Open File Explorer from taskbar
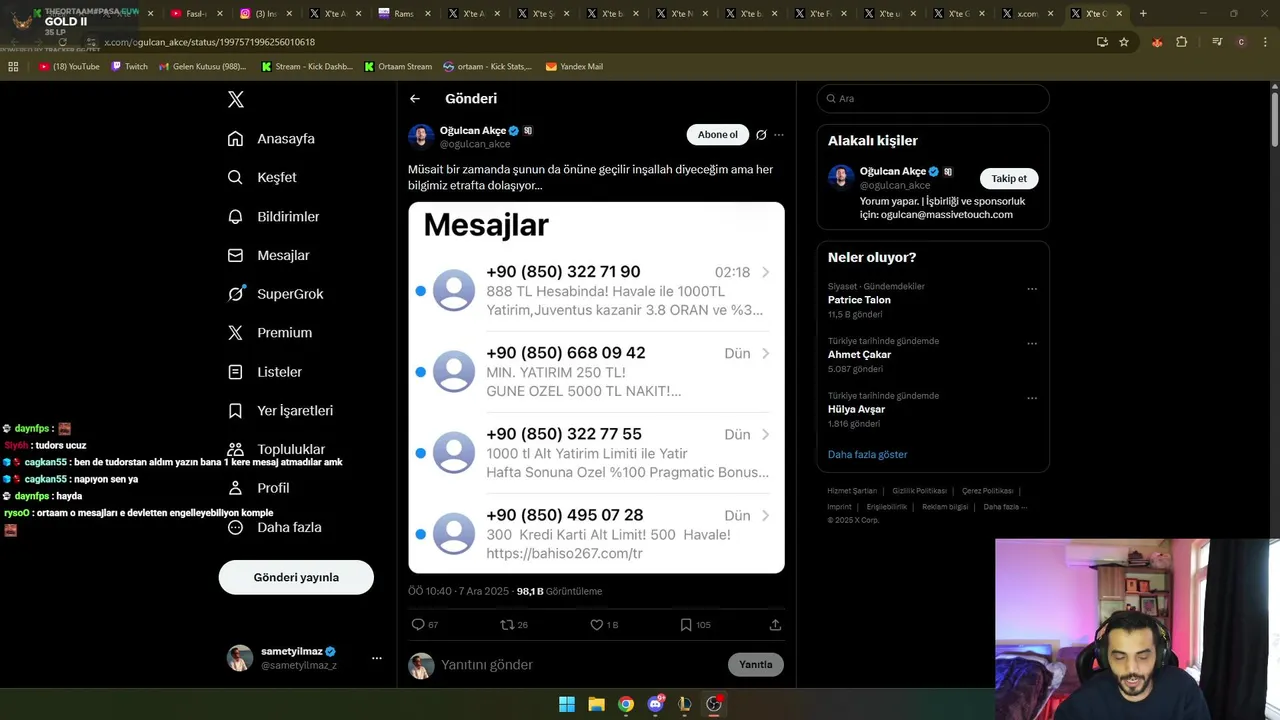1280x720 pixels. click(x=596, y=704)
